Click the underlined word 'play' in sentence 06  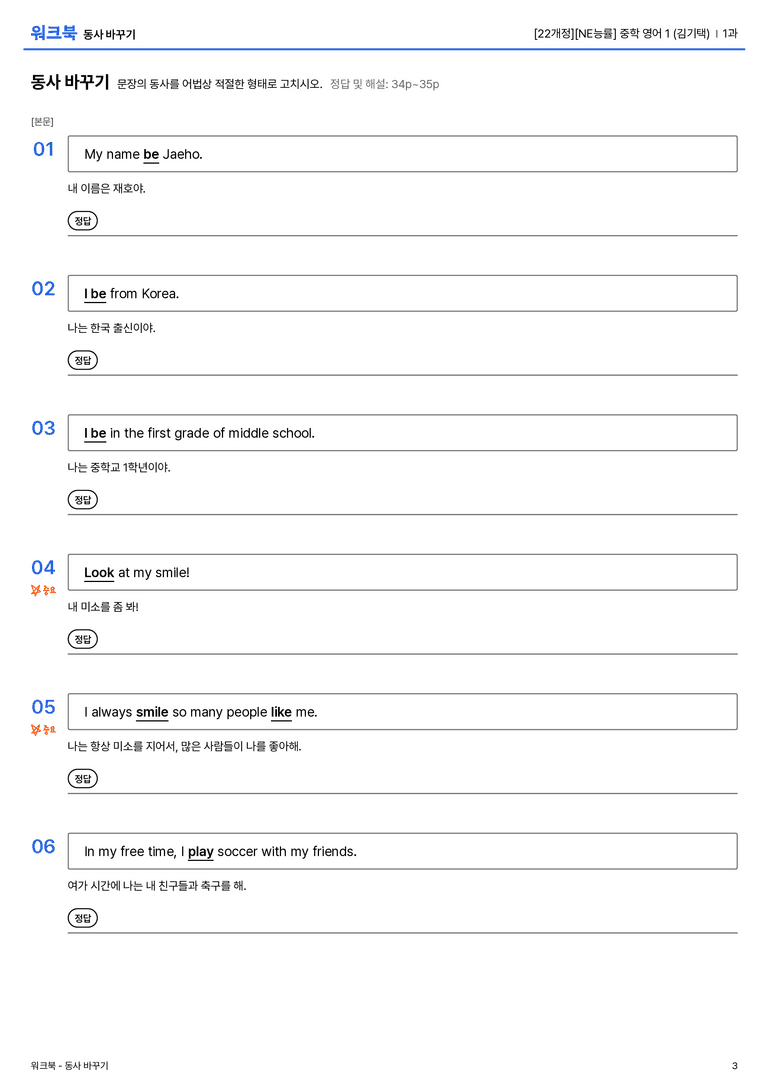(200, 852)
